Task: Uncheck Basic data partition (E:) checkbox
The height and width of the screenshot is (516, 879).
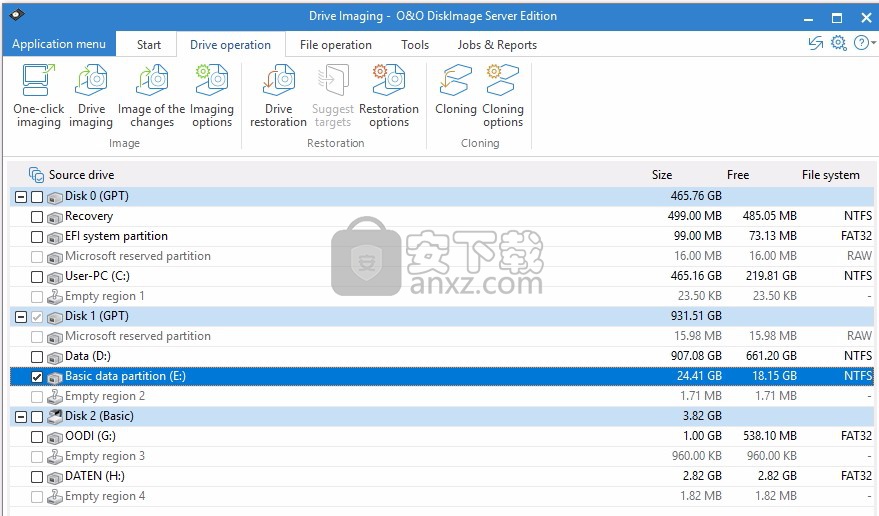Action: click(x=37, y=377)
